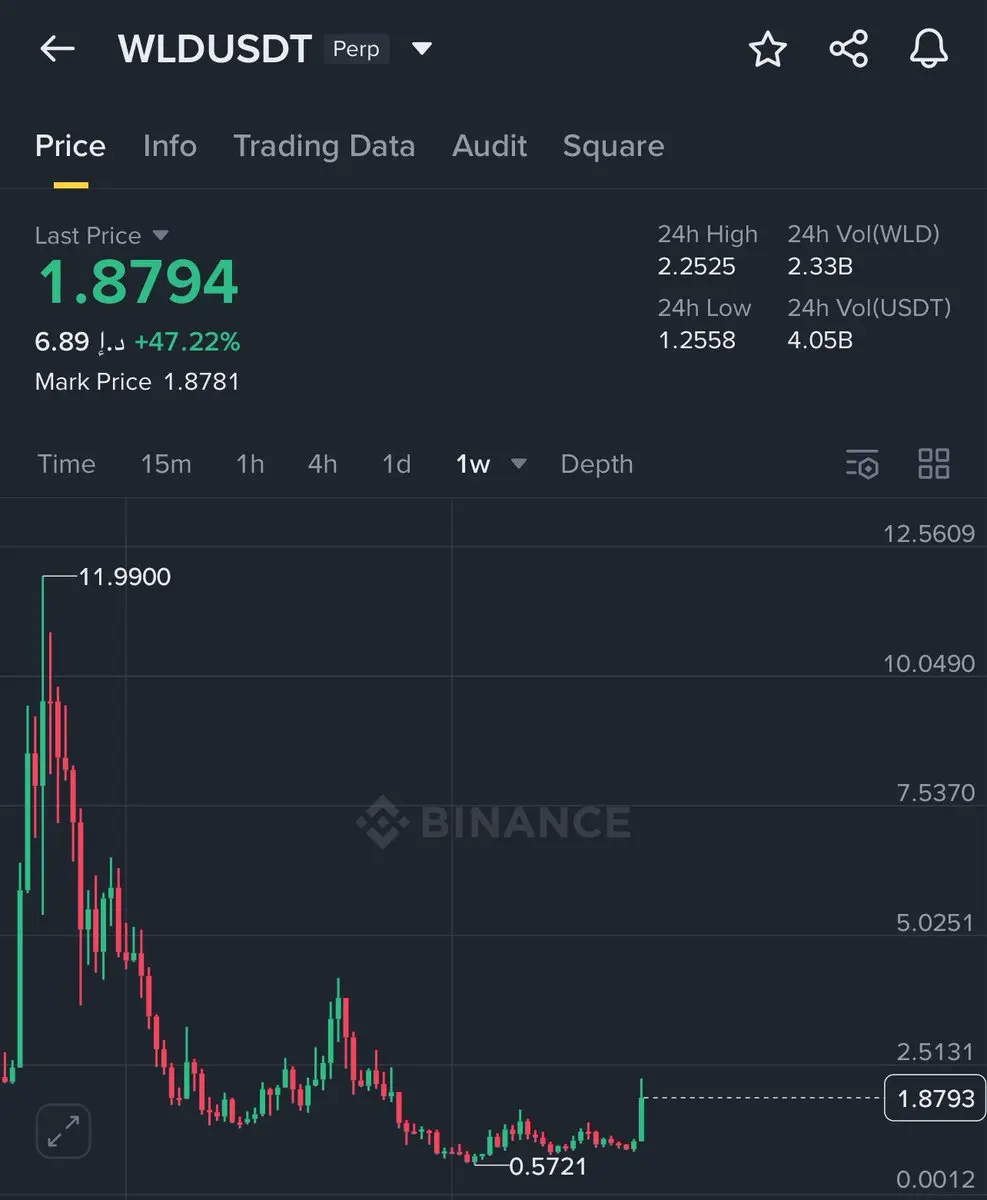This screenshot has height=1200, width=987.
Task: Expand chart to fullscreen with arrows icon
Action: tap(64, 1132)
